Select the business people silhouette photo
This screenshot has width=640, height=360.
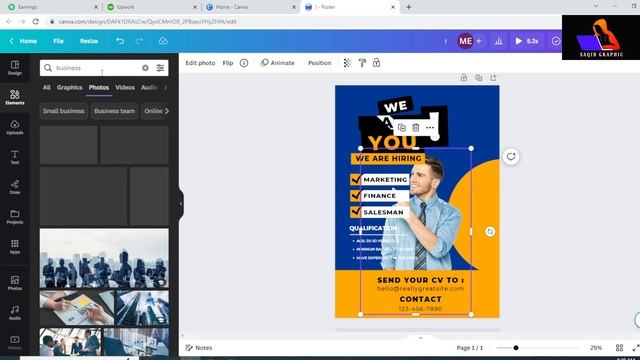[x=104, y=258]
